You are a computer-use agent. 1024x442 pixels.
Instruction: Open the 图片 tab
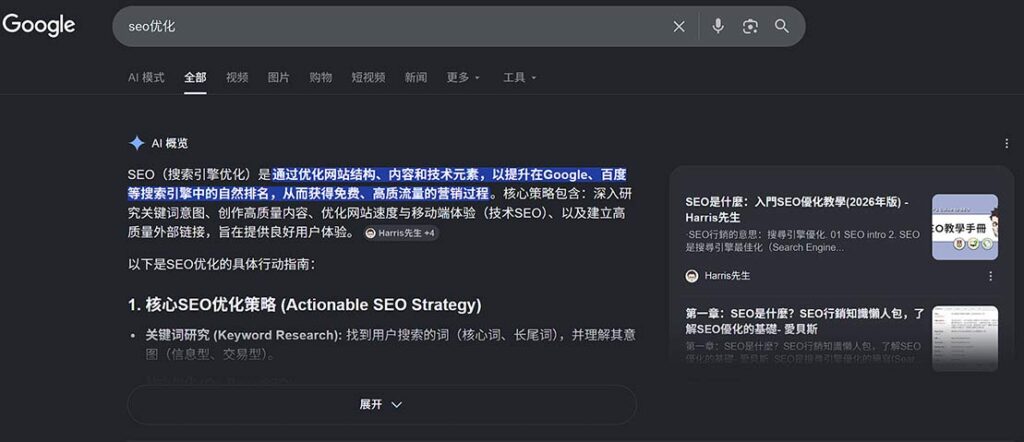[279, 77]
